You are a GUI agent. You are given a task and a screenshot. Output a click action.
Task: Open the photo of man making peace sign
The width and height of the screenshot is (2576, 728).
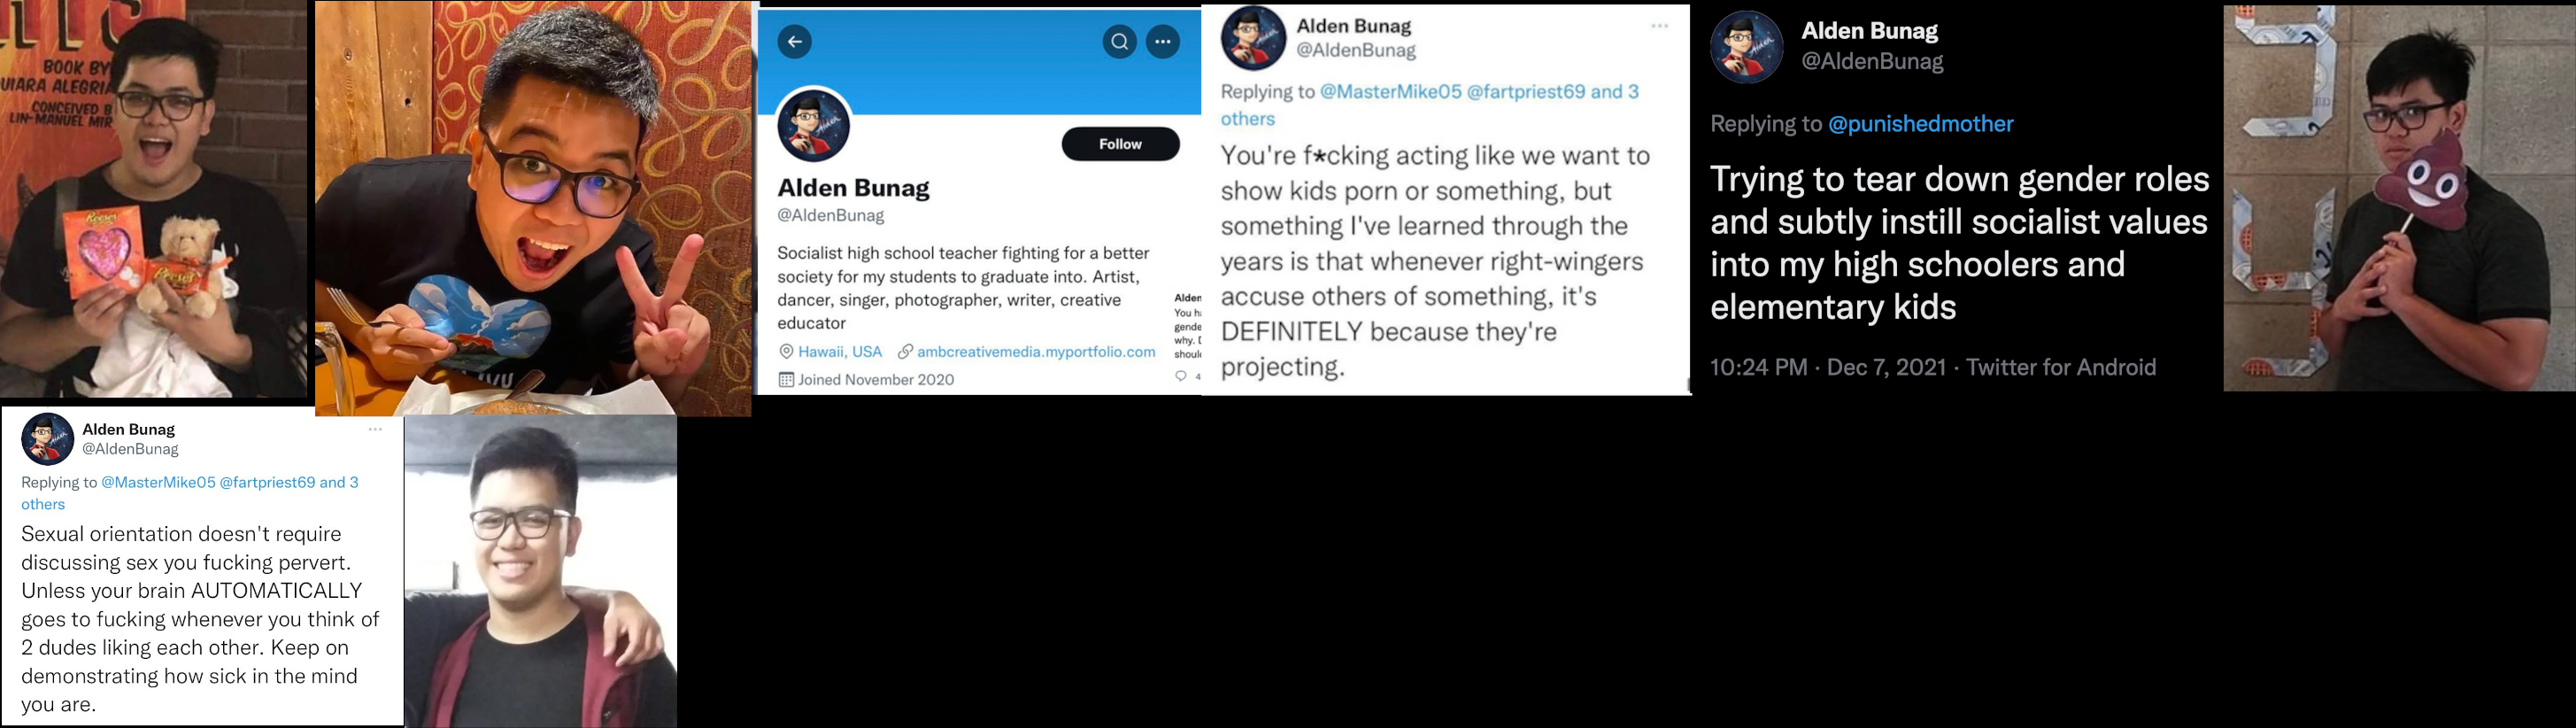click(533, 208)
